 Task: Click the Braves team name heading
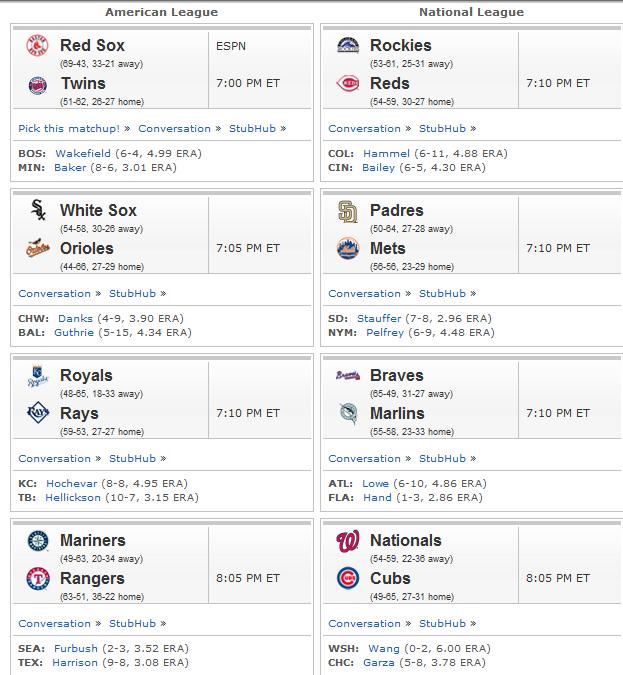(x=397, y=375)
